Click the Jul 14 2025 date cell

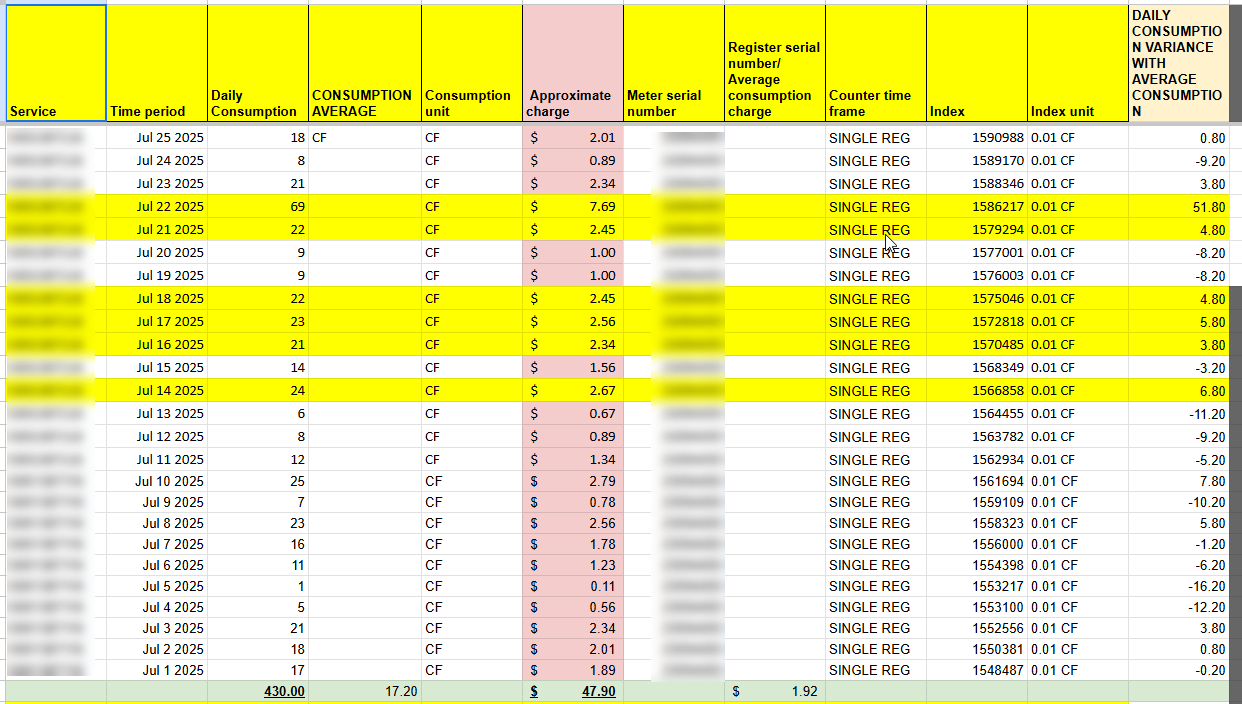tap(157, 391)
